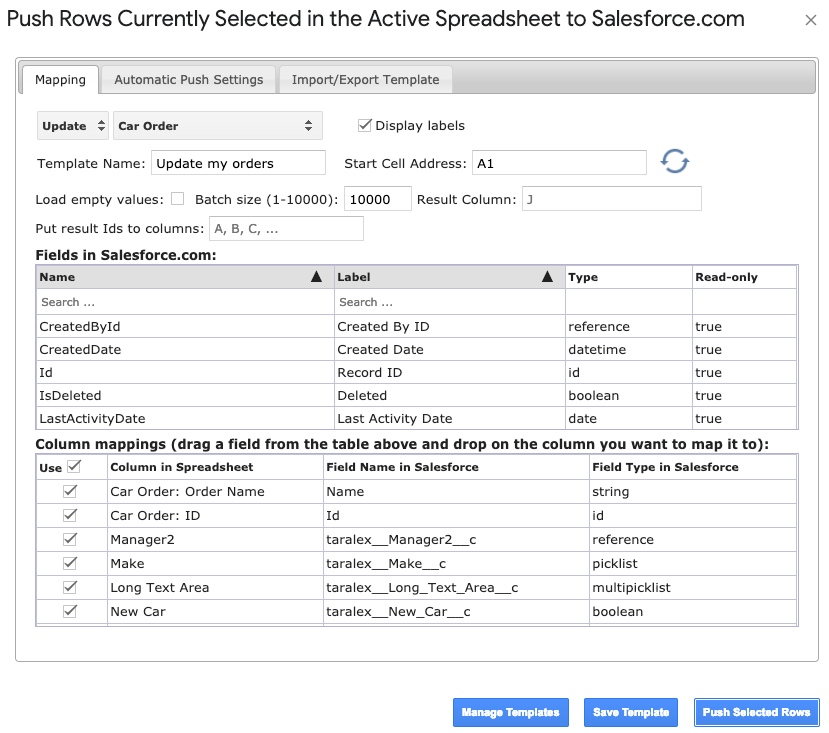Screen dimensions: 829x733
Task: Toggle the Display labels checkbox
Action: [x=364, y=125]
